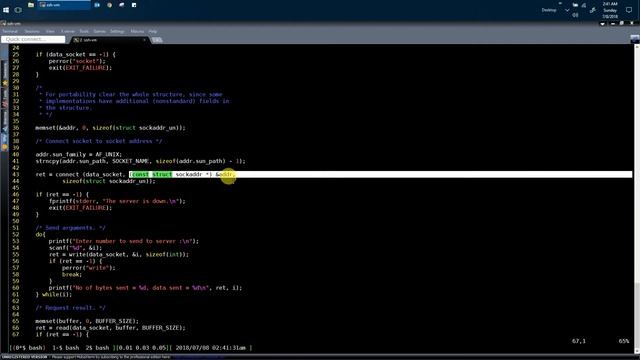Open the Games menu
This screenshot has width=640, height=360.
pyautogui.click(x=100, y=31)
